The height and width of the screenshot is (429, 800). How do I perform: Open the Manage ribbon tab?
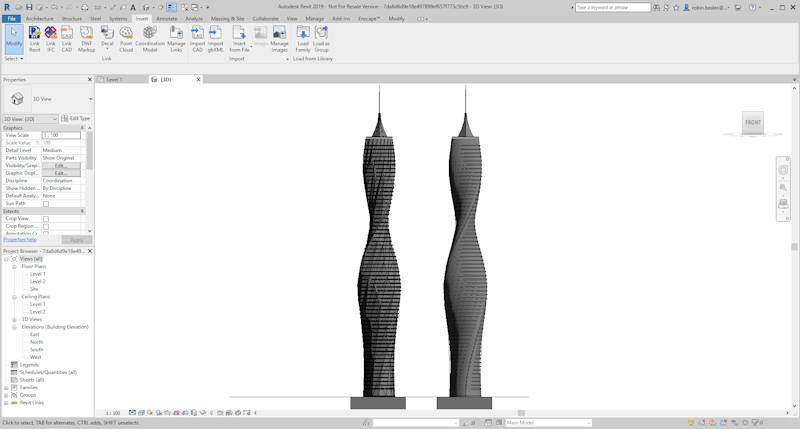[x=314, y=18]
